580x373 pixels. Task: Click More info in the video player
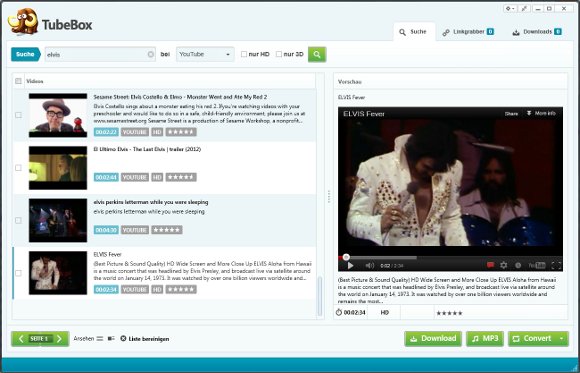pos(541,113)
